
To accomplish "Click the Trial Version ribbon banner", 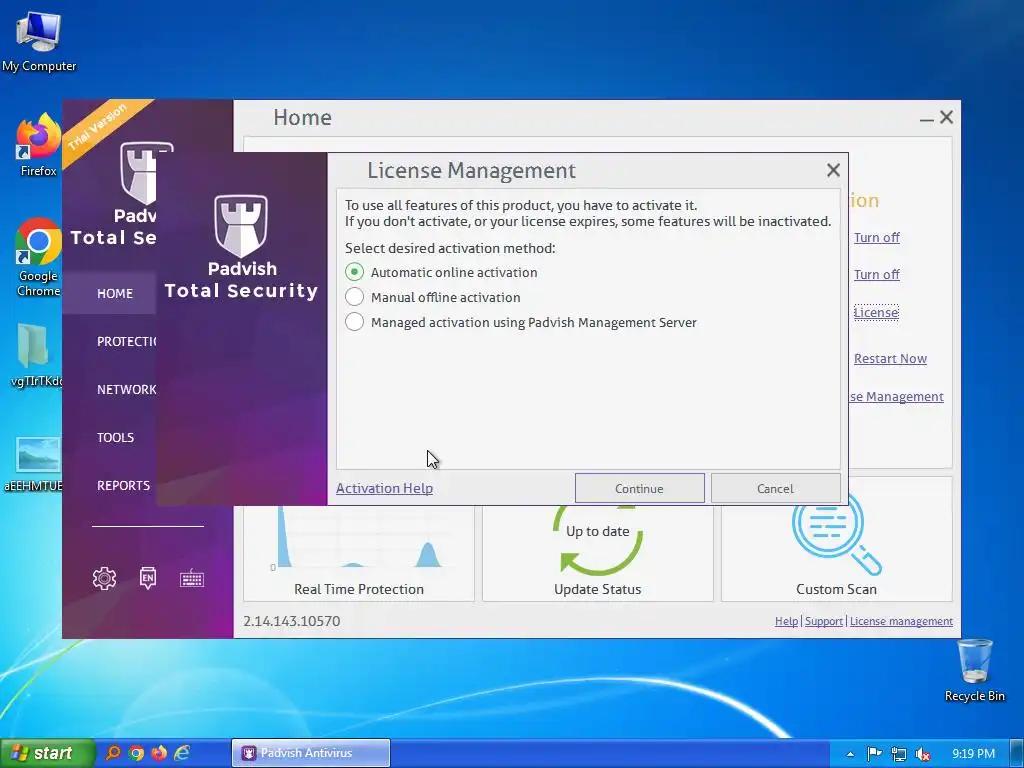I will point(101,129).
